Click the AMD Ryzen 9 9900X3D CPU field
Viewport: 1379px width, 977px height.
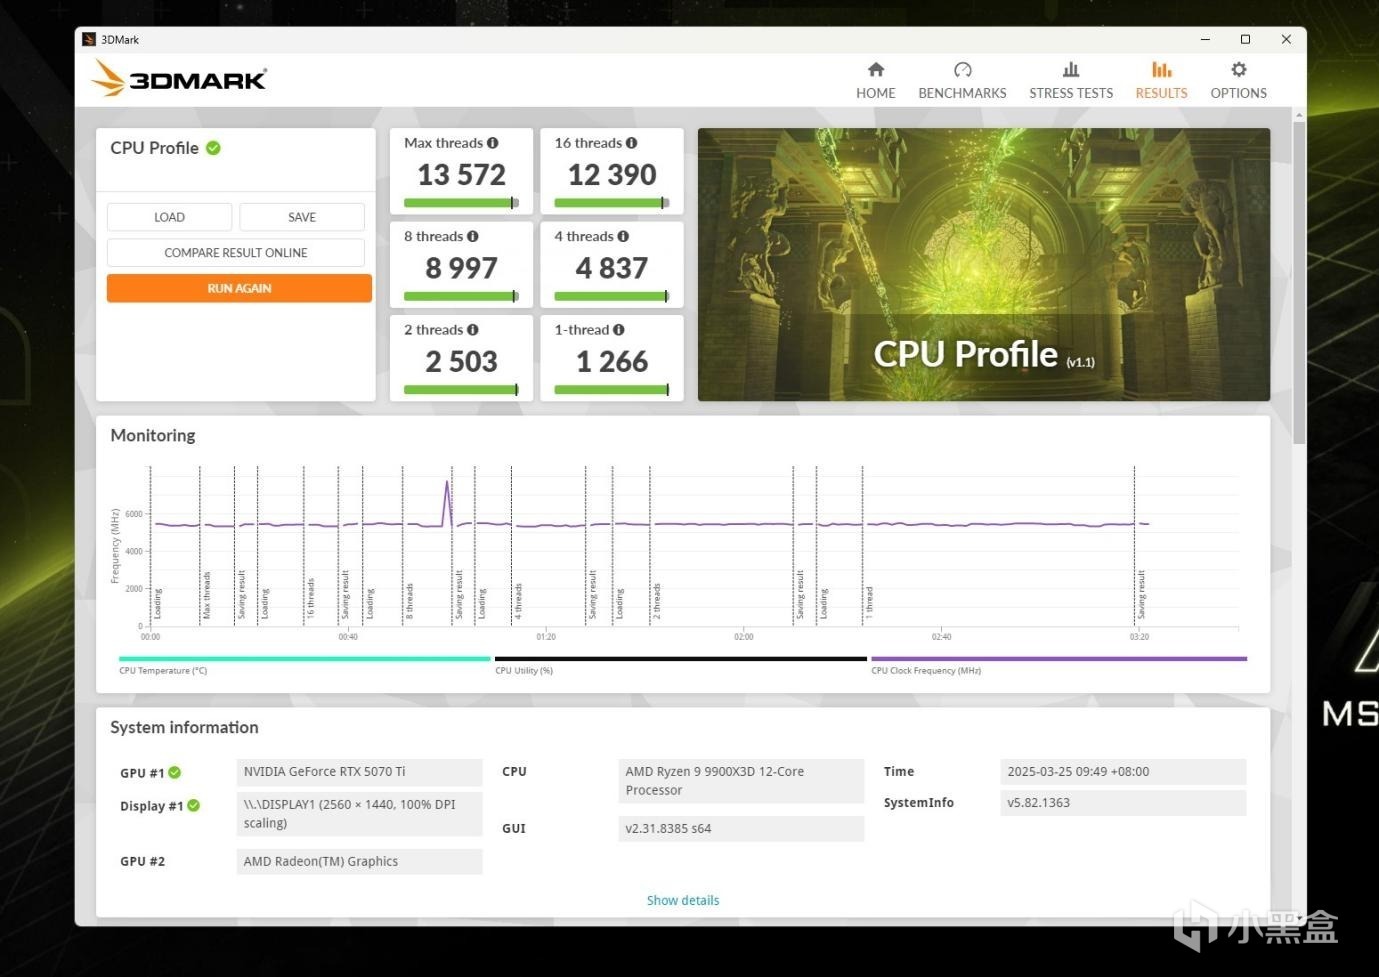coord(741,781)
